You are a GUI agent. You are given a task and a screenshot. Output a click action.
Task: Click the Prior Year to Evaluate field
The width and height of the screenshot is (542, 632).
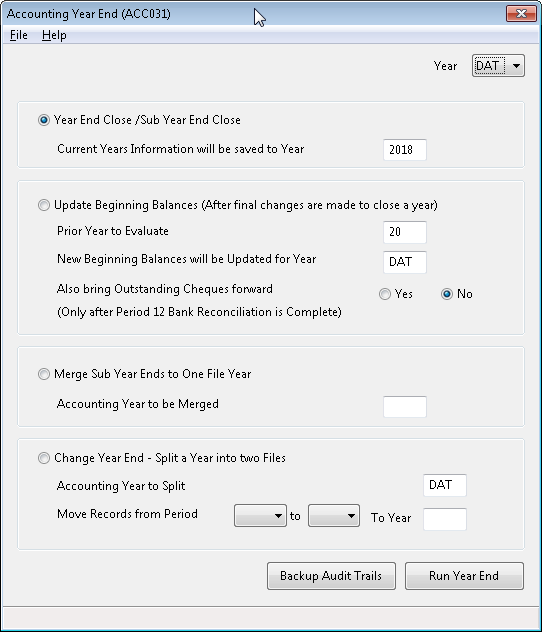pos(405,232)
